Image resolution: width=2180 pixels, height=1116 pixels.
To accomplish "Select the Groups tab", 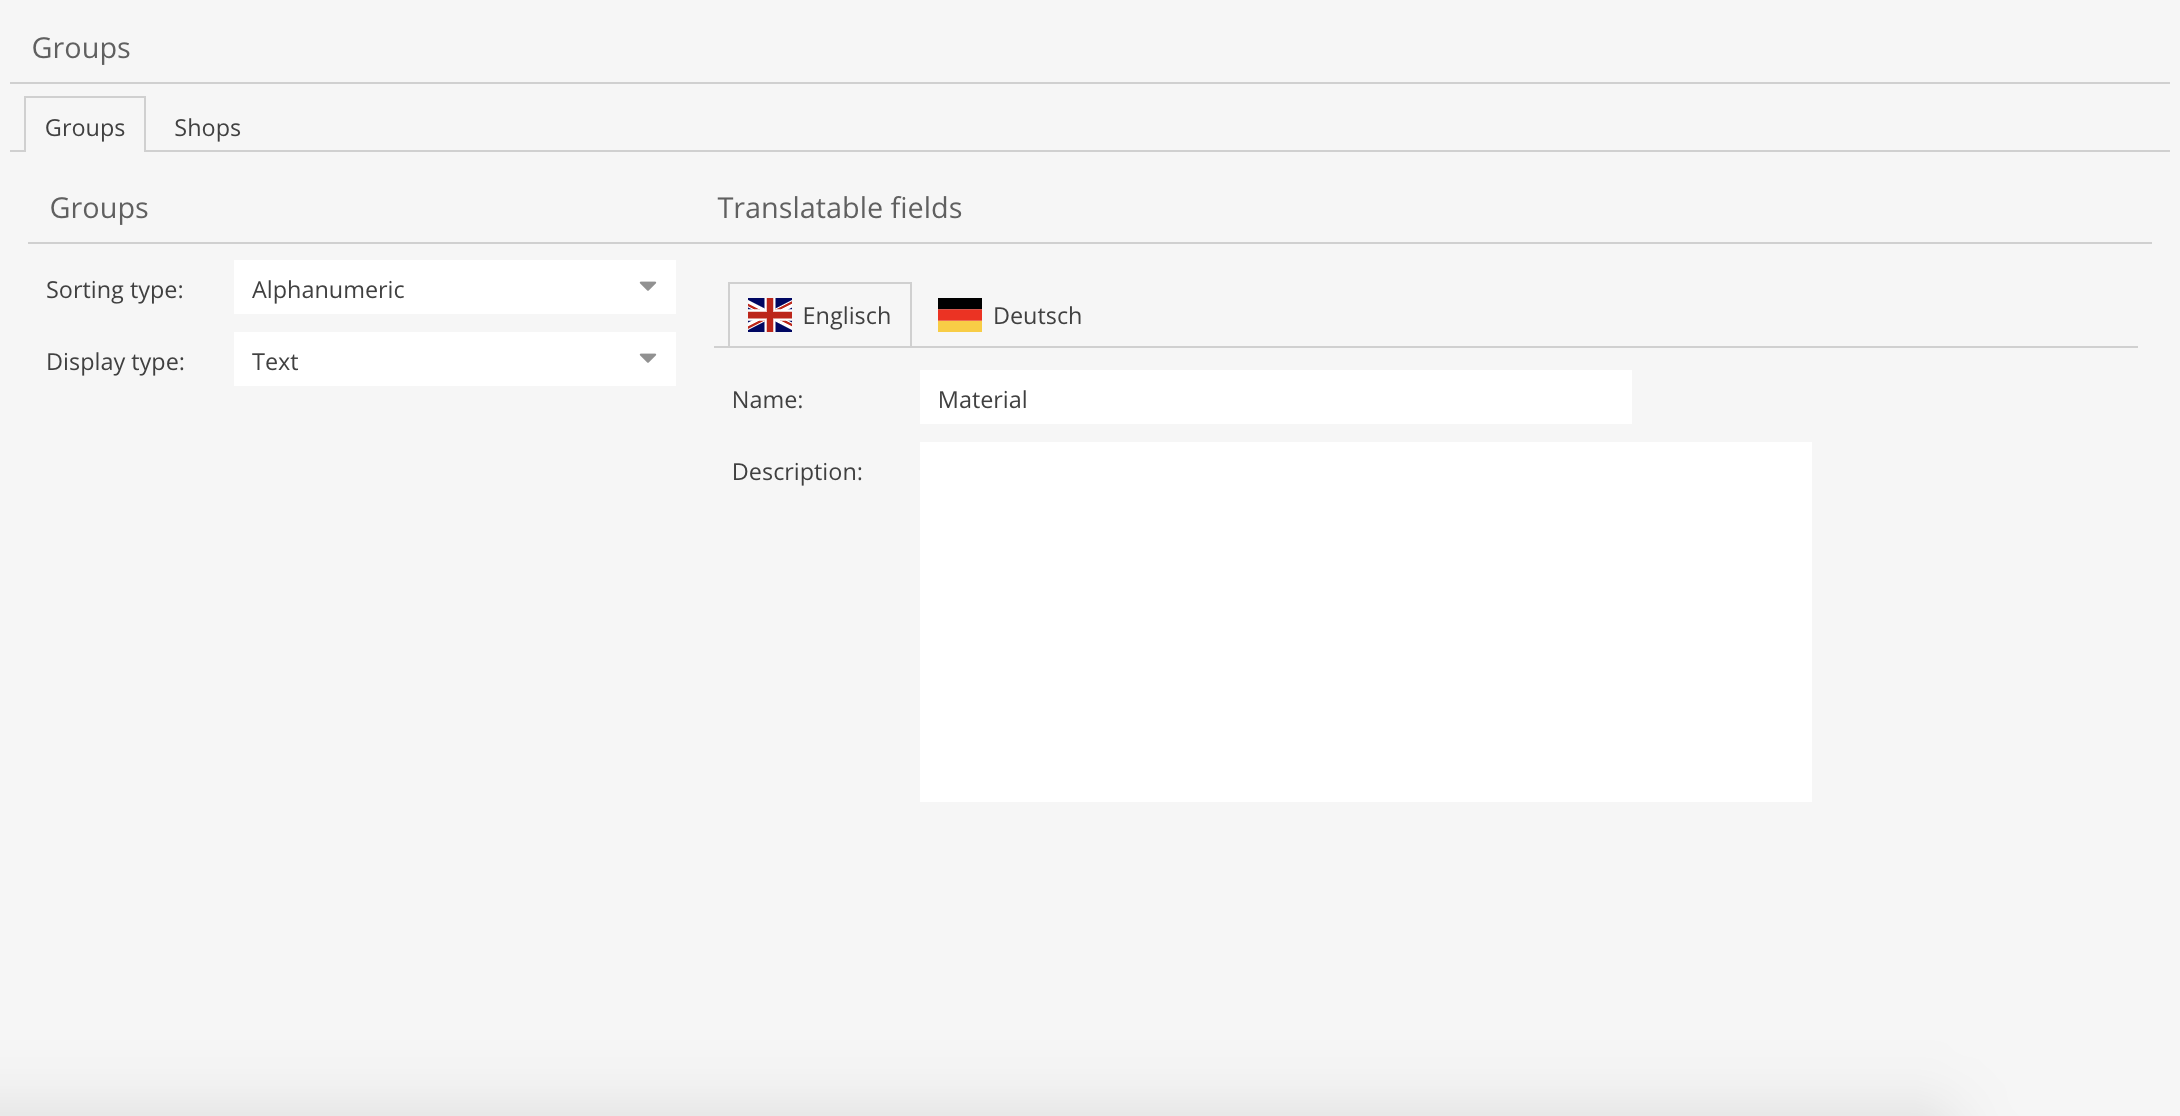I will point(85,127).
